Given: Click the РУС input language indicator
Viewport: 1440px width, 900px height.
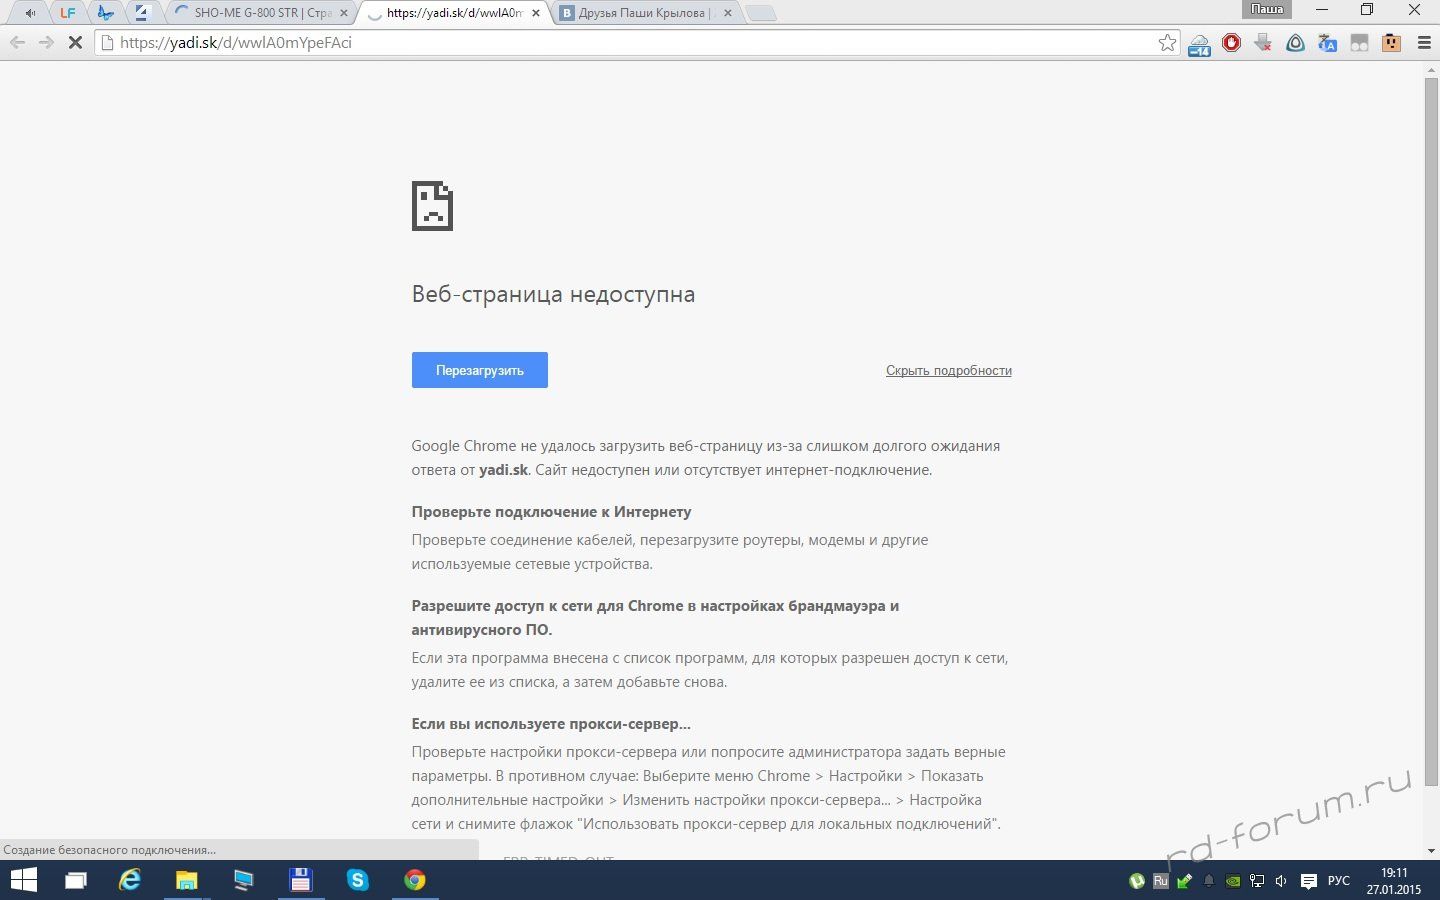Looking at the screenshot, I should [x=1338, y=881].
